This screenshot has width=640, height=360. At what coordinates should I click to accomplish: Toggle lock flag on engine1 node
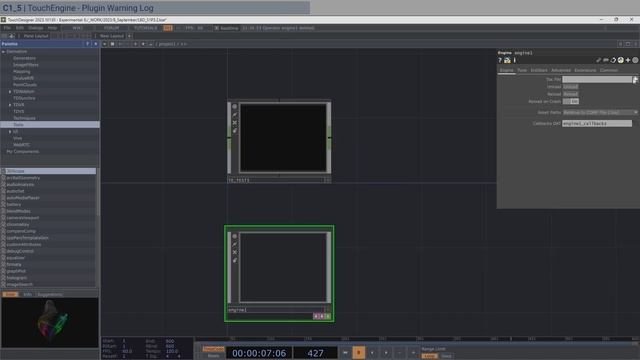(x=235, y=260)
